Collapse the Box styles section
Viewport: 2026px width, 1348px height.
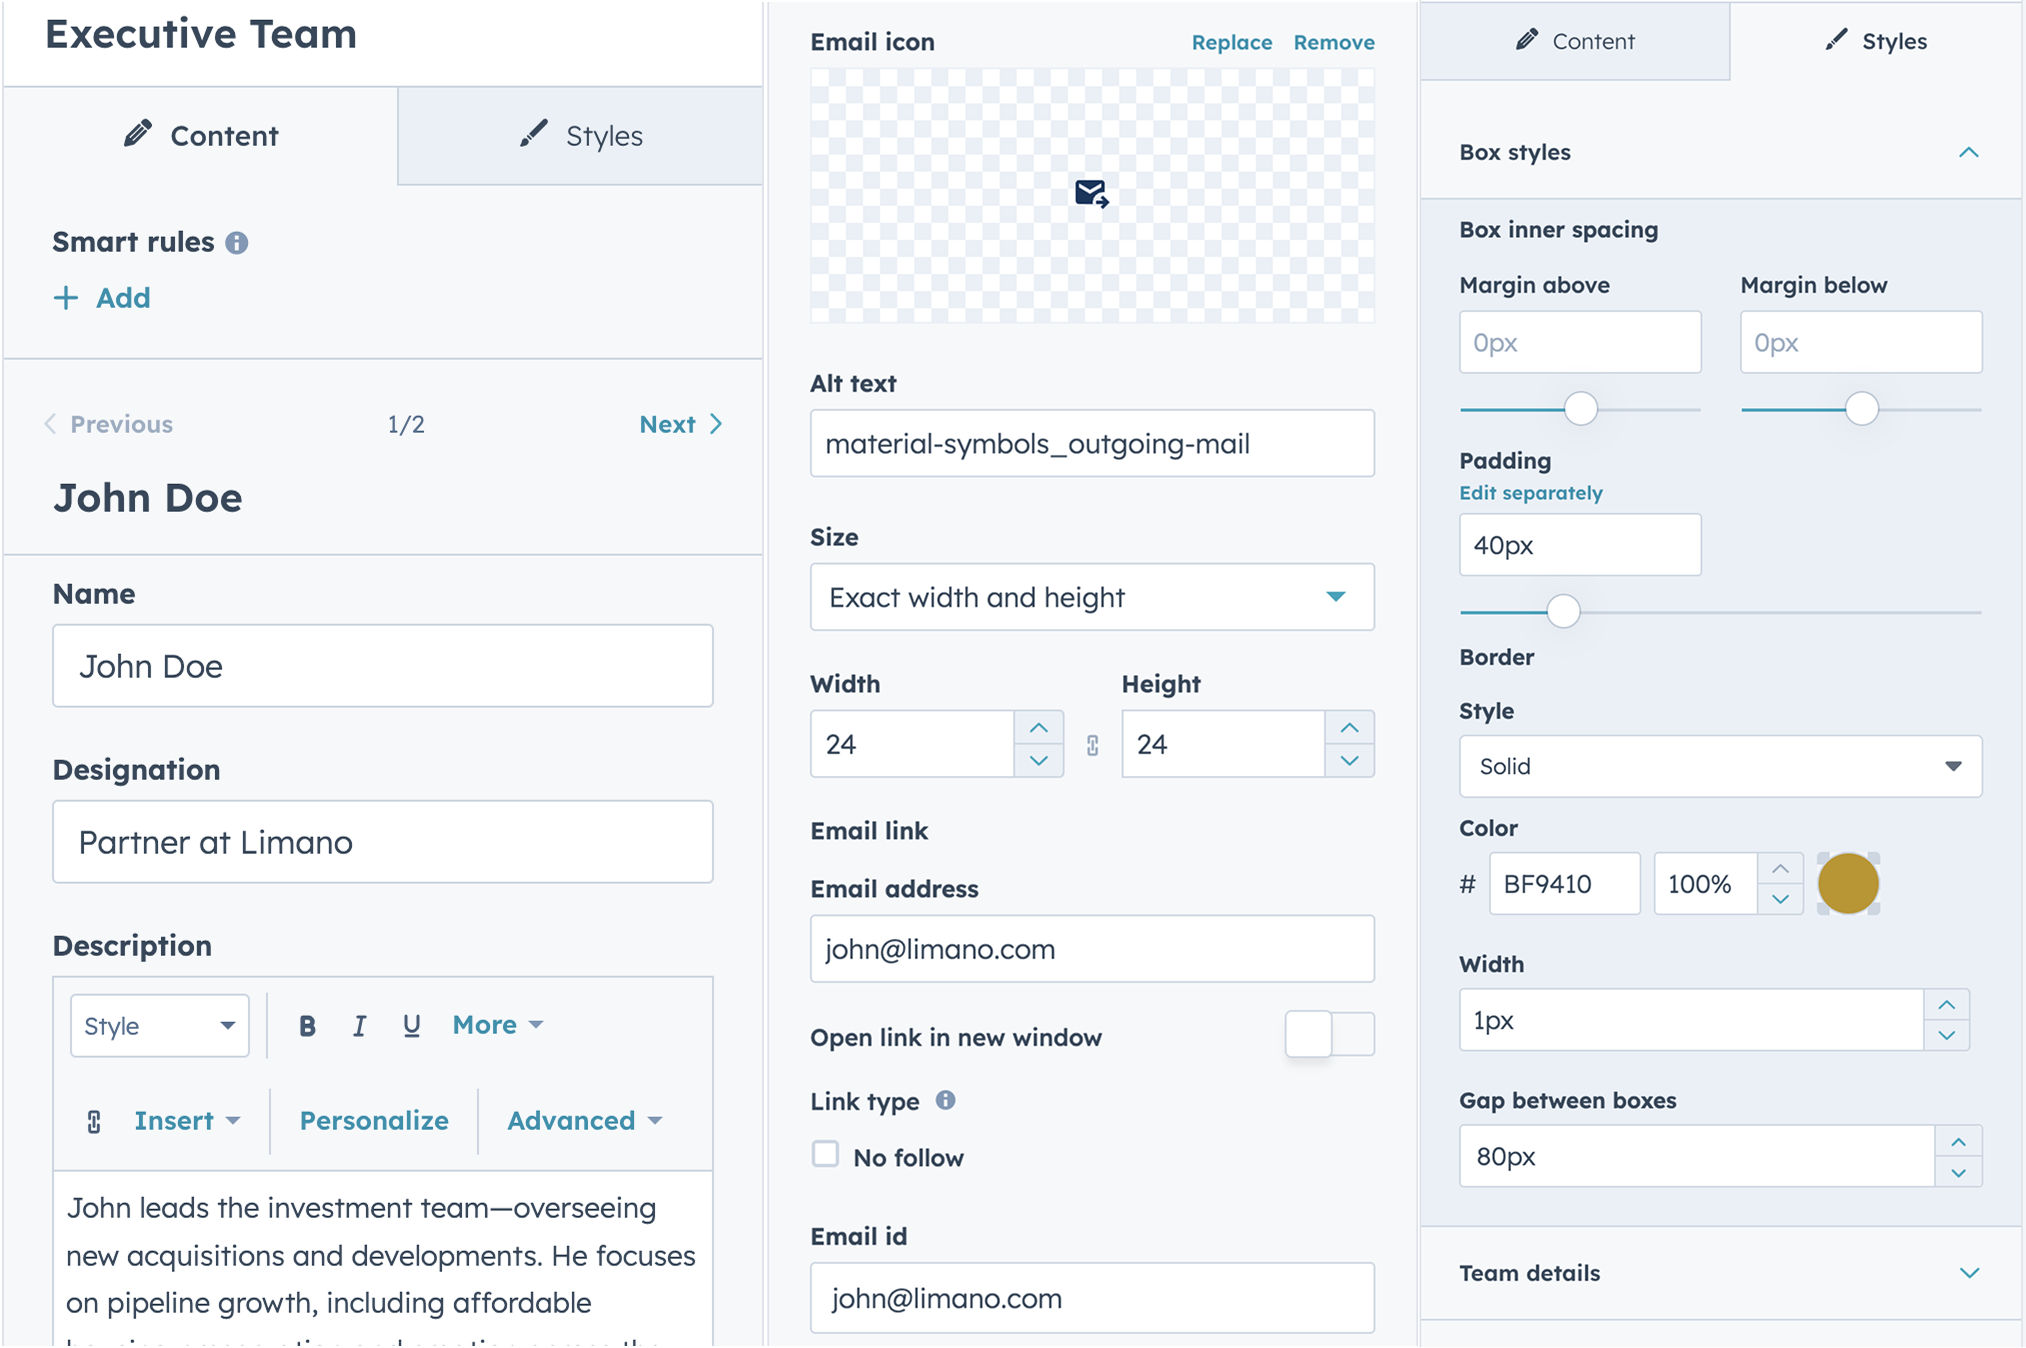click(x=1968, y=153)
